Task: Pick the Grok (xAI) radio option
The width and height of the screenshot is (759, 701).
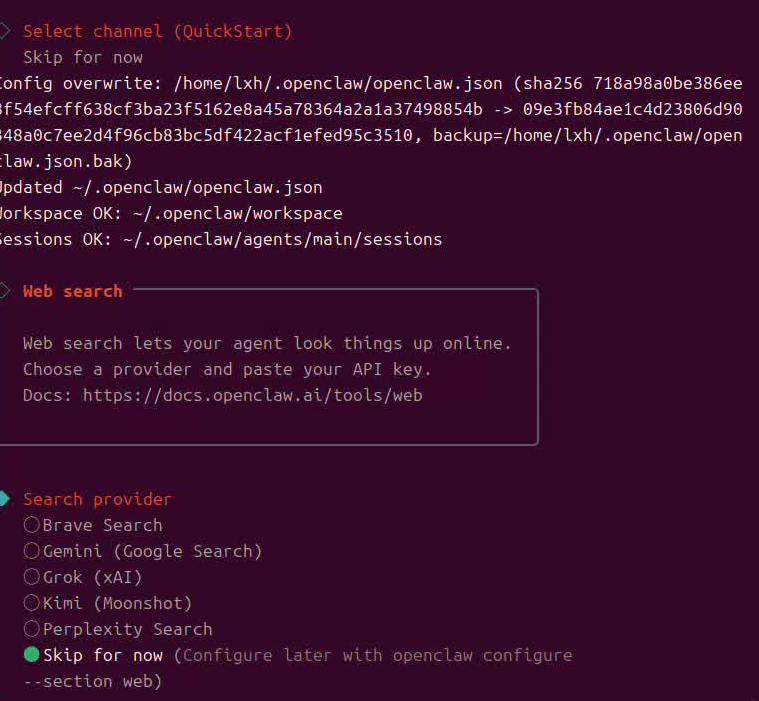Action: click(x=32, y=577)
